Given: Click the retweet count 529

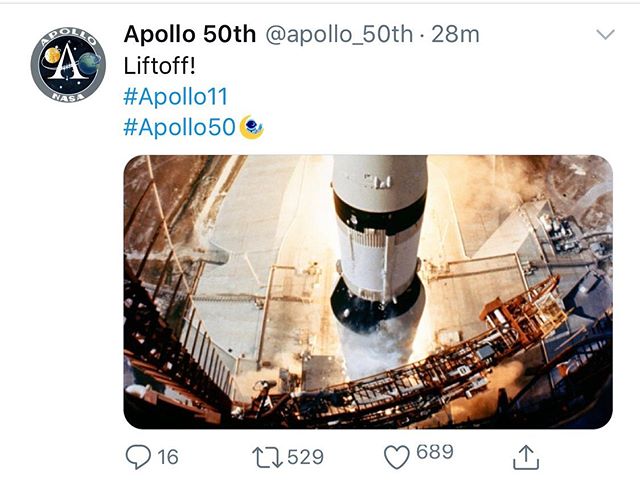Looking at the screenshot, I should 305,457.
